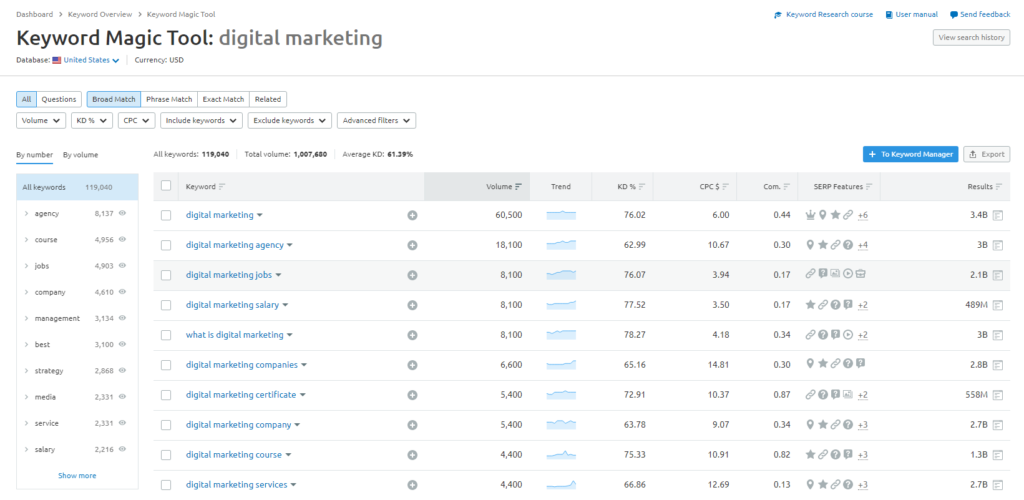
Task: Open Advanced filters dropdown
Action: (377, 121)
